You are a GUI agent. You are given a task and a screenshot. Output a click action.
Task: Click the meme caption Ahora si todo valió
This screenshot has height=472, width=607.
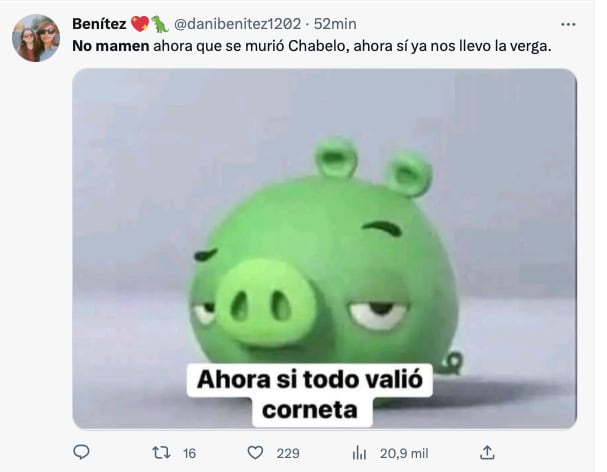pos(309,379)
